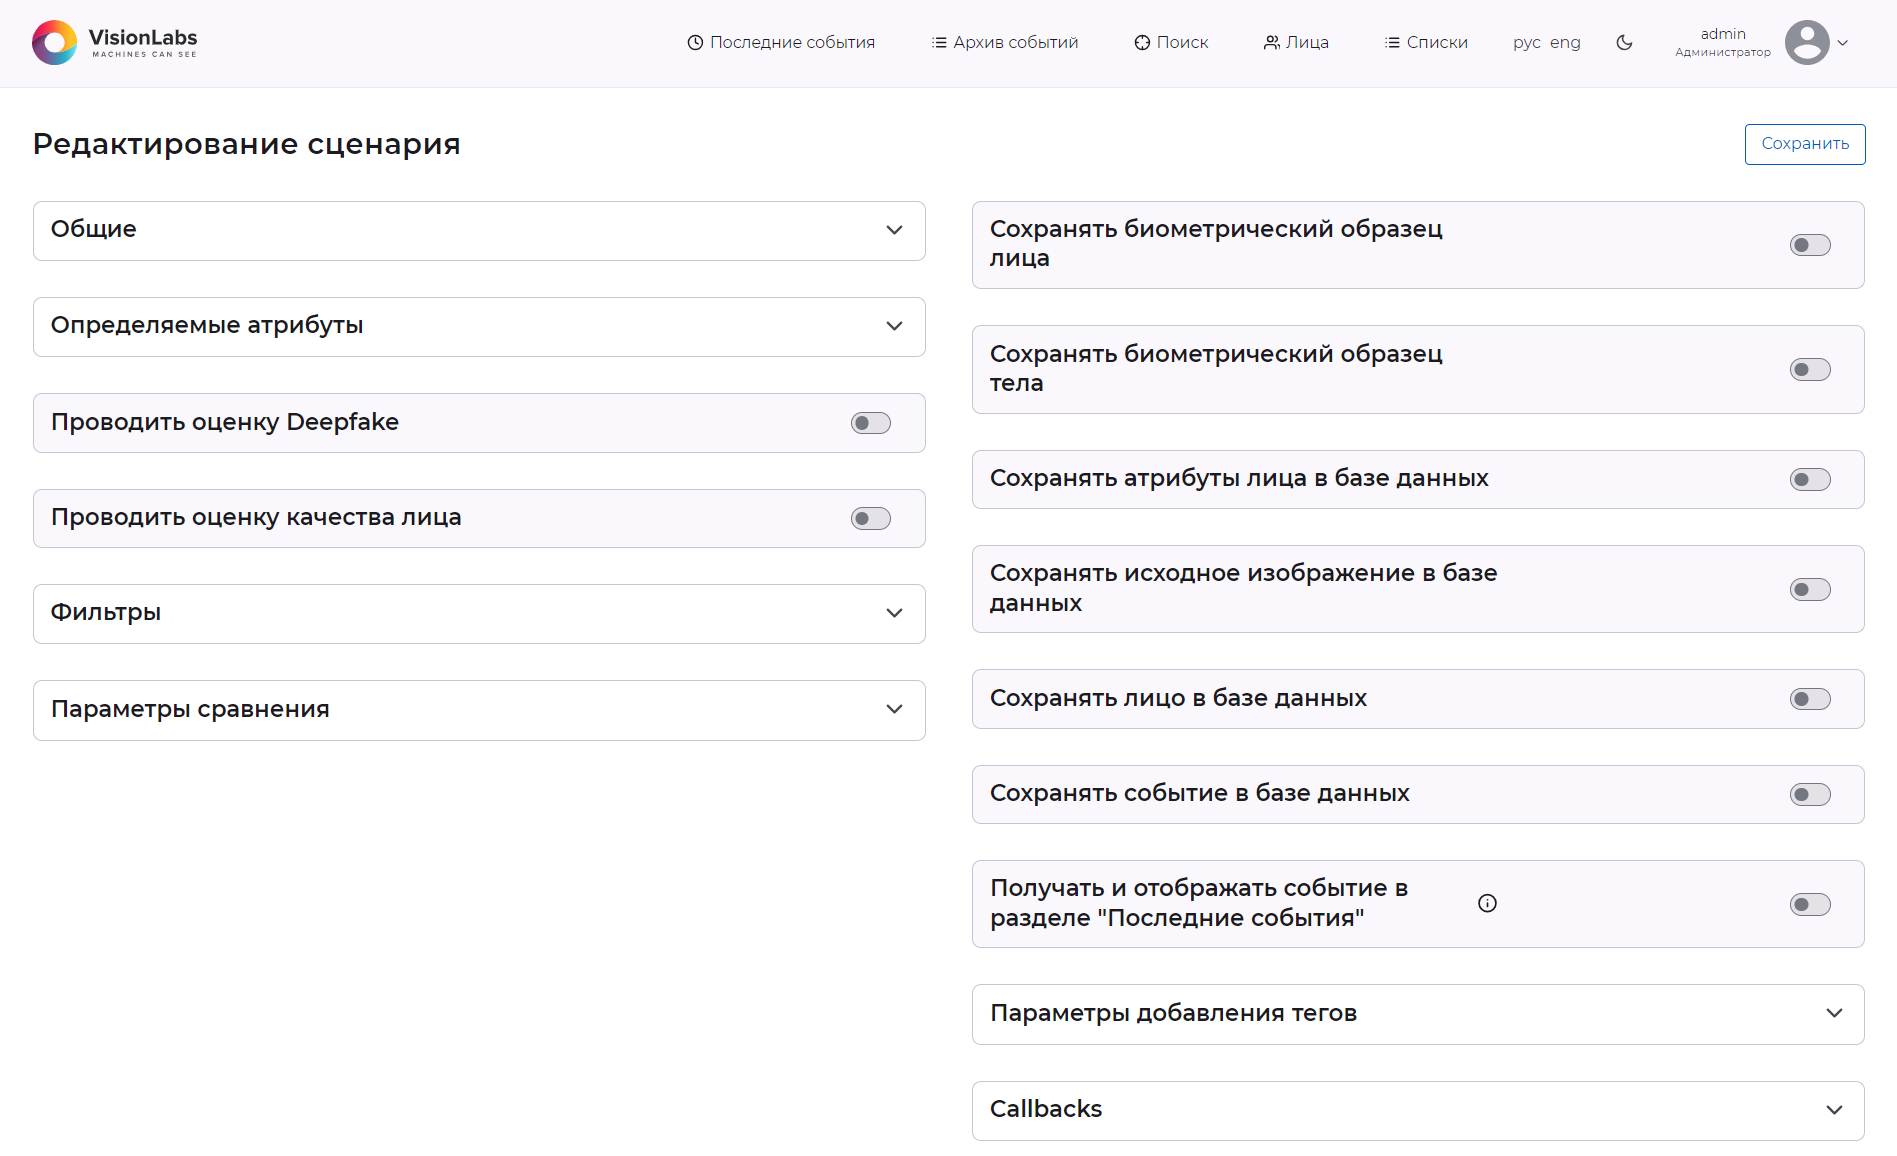1897x1156 pixels.
Task: Toggle Сохранять событие в базе данных
Action: pyautogui.click(x=1810, y=795)
